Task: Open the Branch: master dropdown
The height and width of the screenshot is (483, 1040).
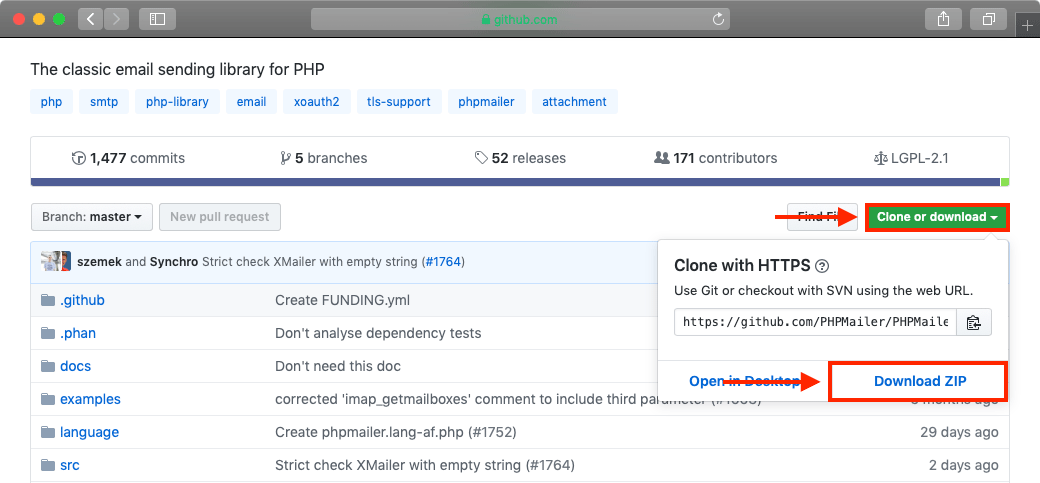Action: 92,217
